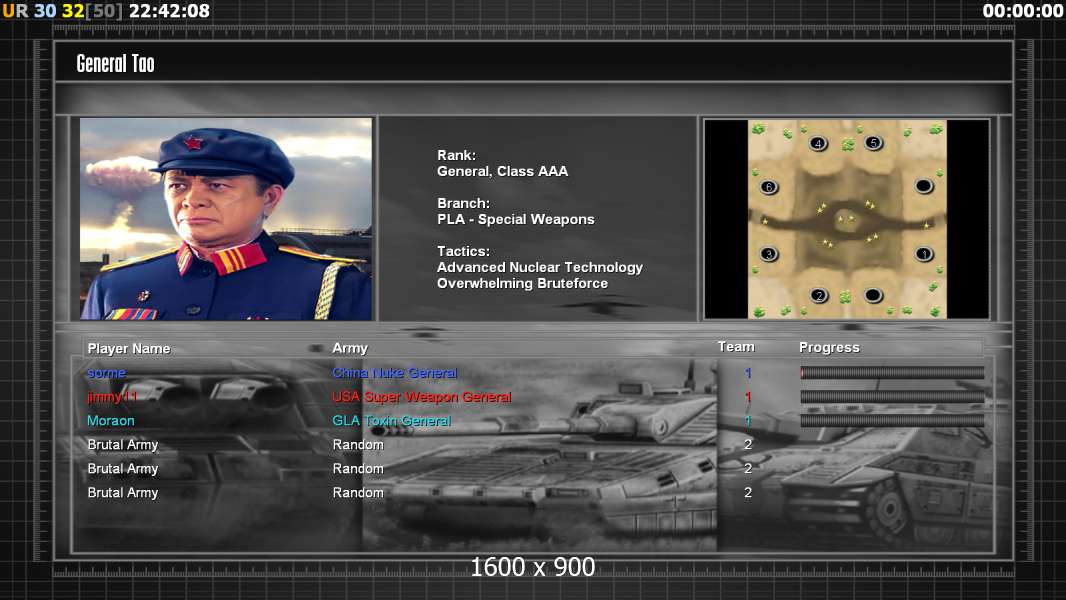Click the desert map preview image

pyautogui.click(x=847, y=219)
